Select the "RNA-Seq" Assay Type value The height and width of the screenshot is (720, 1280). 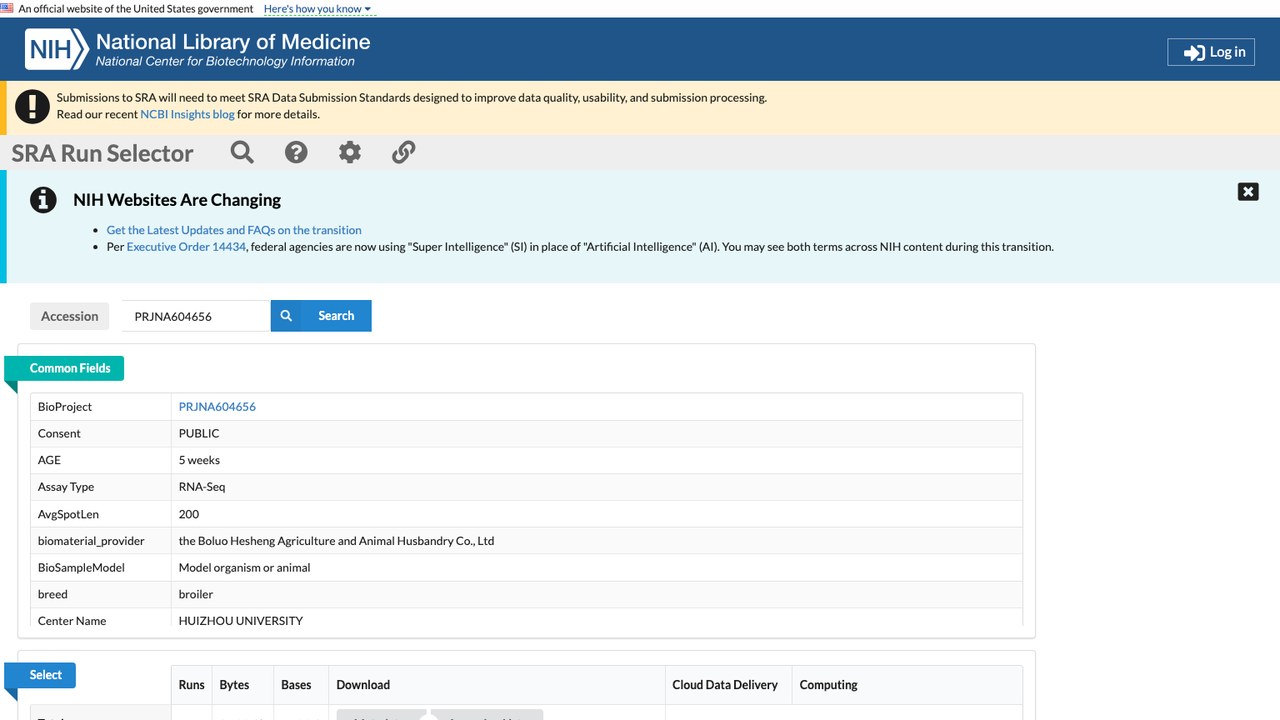tap(202, 487)
